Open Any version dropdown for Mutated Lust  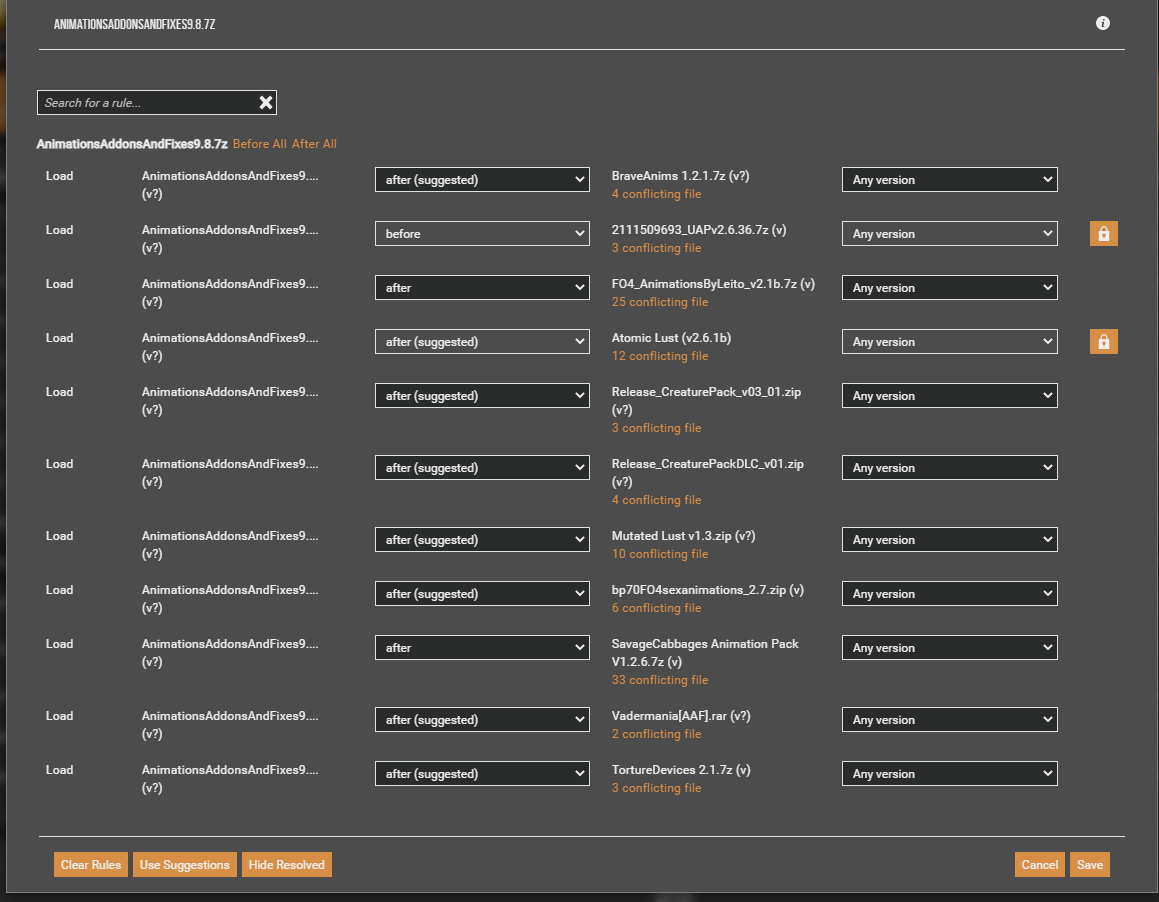click(949, 540)
